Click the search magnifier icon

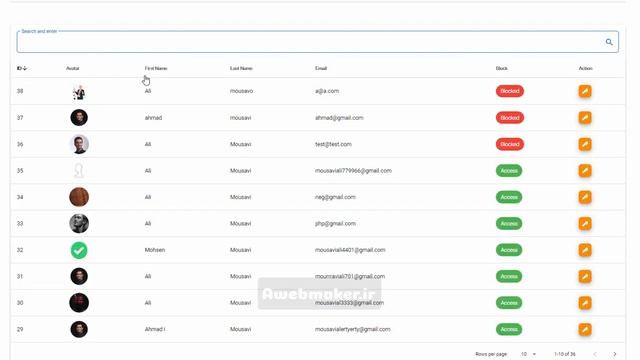(x=609, y=42)
